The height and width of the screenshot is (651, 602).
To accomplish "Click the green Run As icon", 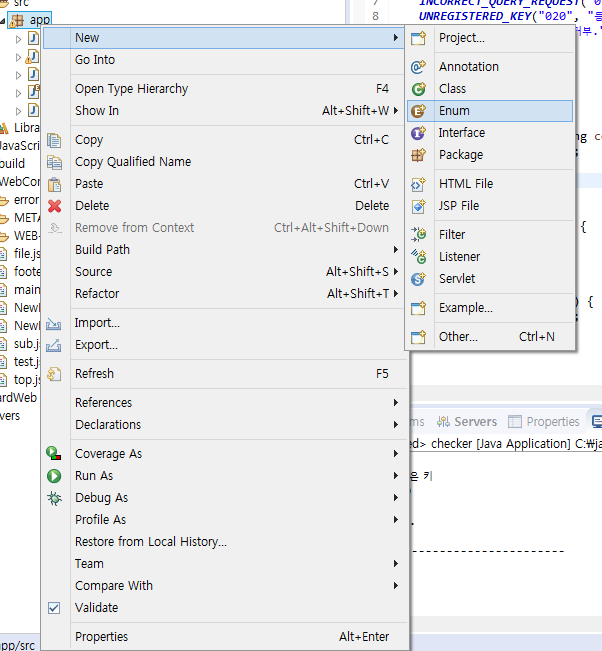I will coord(54,476).
